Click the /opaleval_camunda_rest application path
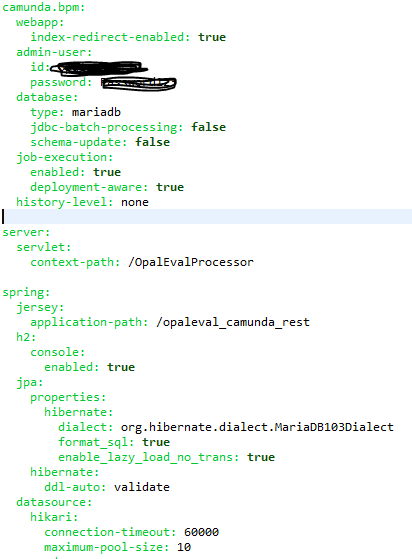Viewport: 412px width, 559px height. (x=233, y=322)
